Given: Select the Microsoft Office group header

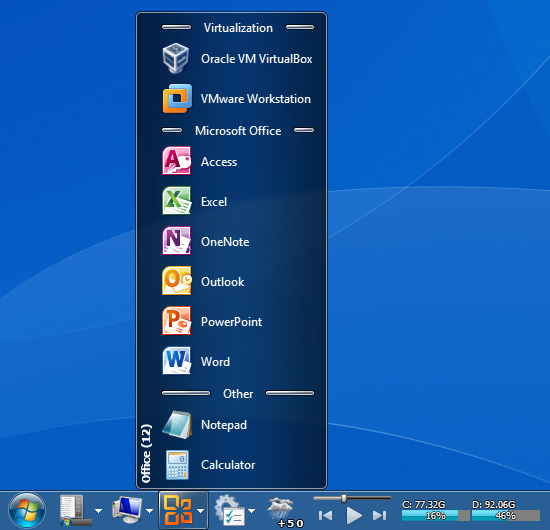Looking at the screenshot, I should click(x=238, y=131).
